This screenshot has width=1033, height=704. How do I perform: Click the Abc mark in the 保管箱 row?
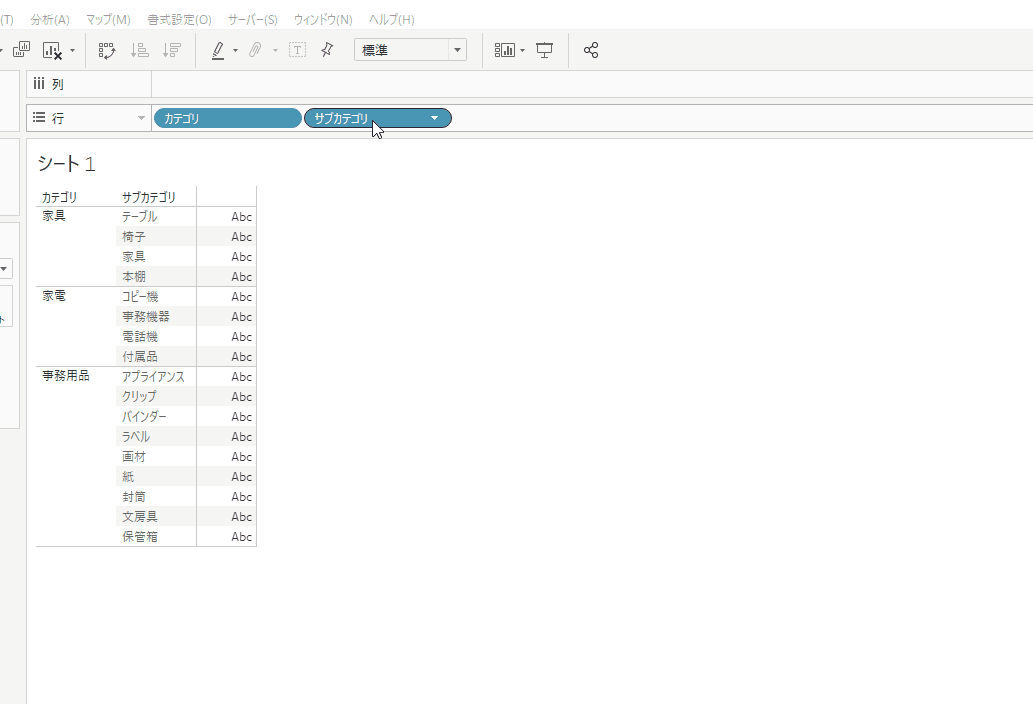[x=241, y=536]
